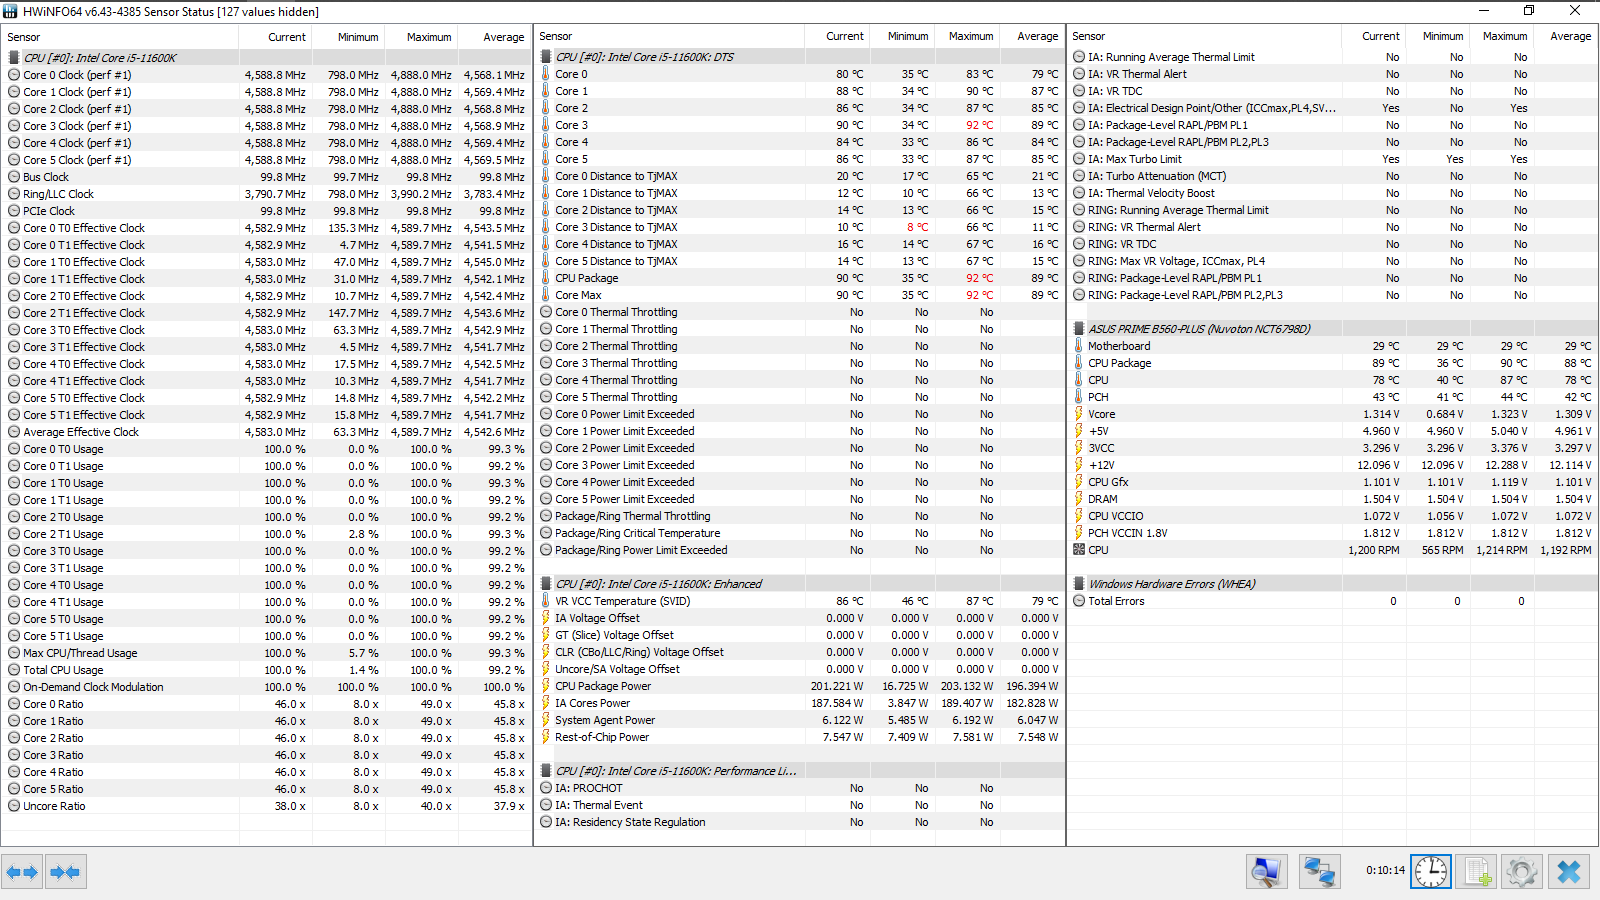Click the fan icon beside CPU RPM row
Screen dimensions: 1600x900
pos(1079,550)
